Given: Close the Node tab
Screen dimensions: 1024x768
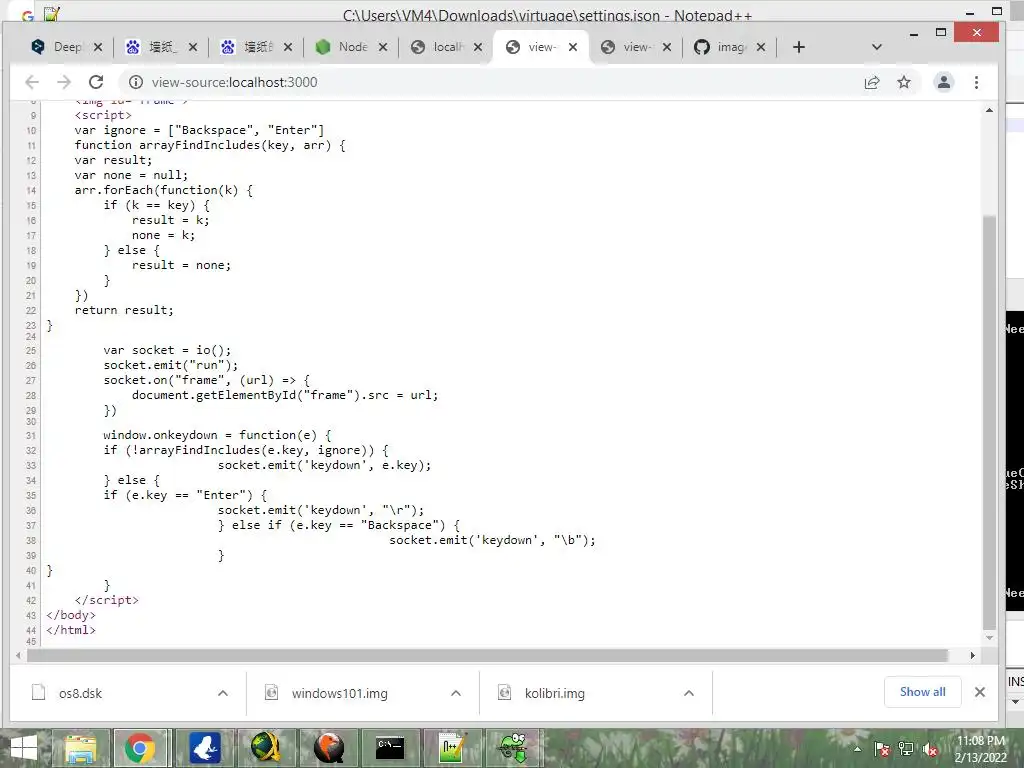Looking at the screenshot, I should click(x=383, y=47).
